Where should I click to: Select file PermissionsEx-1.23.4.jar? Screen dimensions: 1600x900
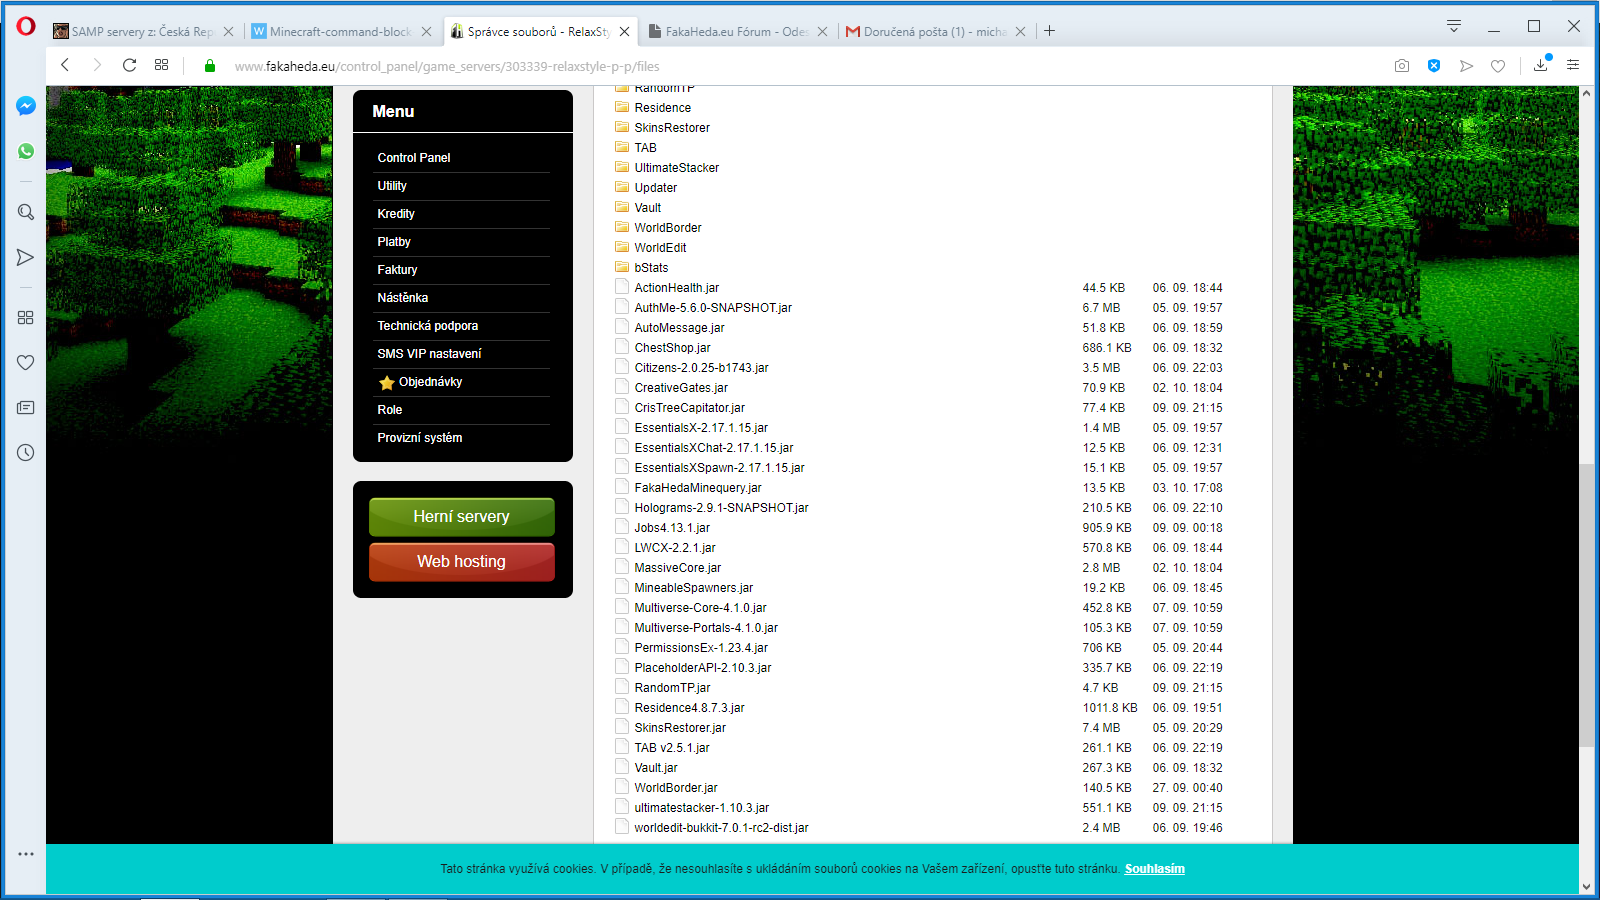coord(701,648)
